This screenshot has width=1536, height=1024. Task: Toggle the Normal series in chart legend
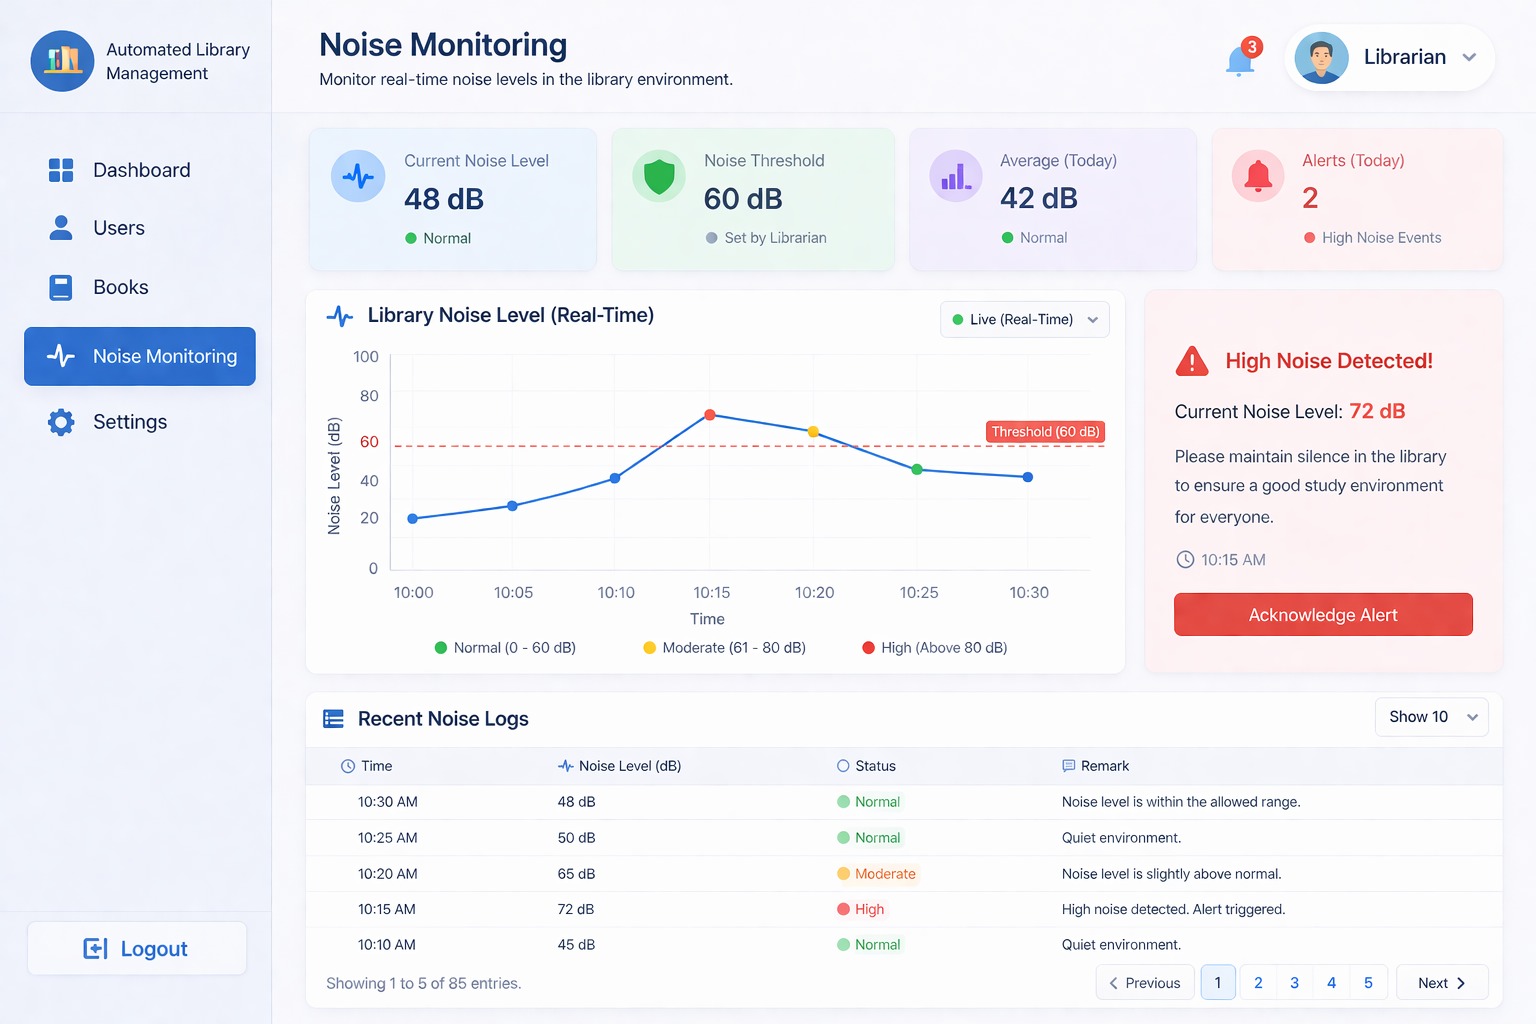[x=505, y=648]
